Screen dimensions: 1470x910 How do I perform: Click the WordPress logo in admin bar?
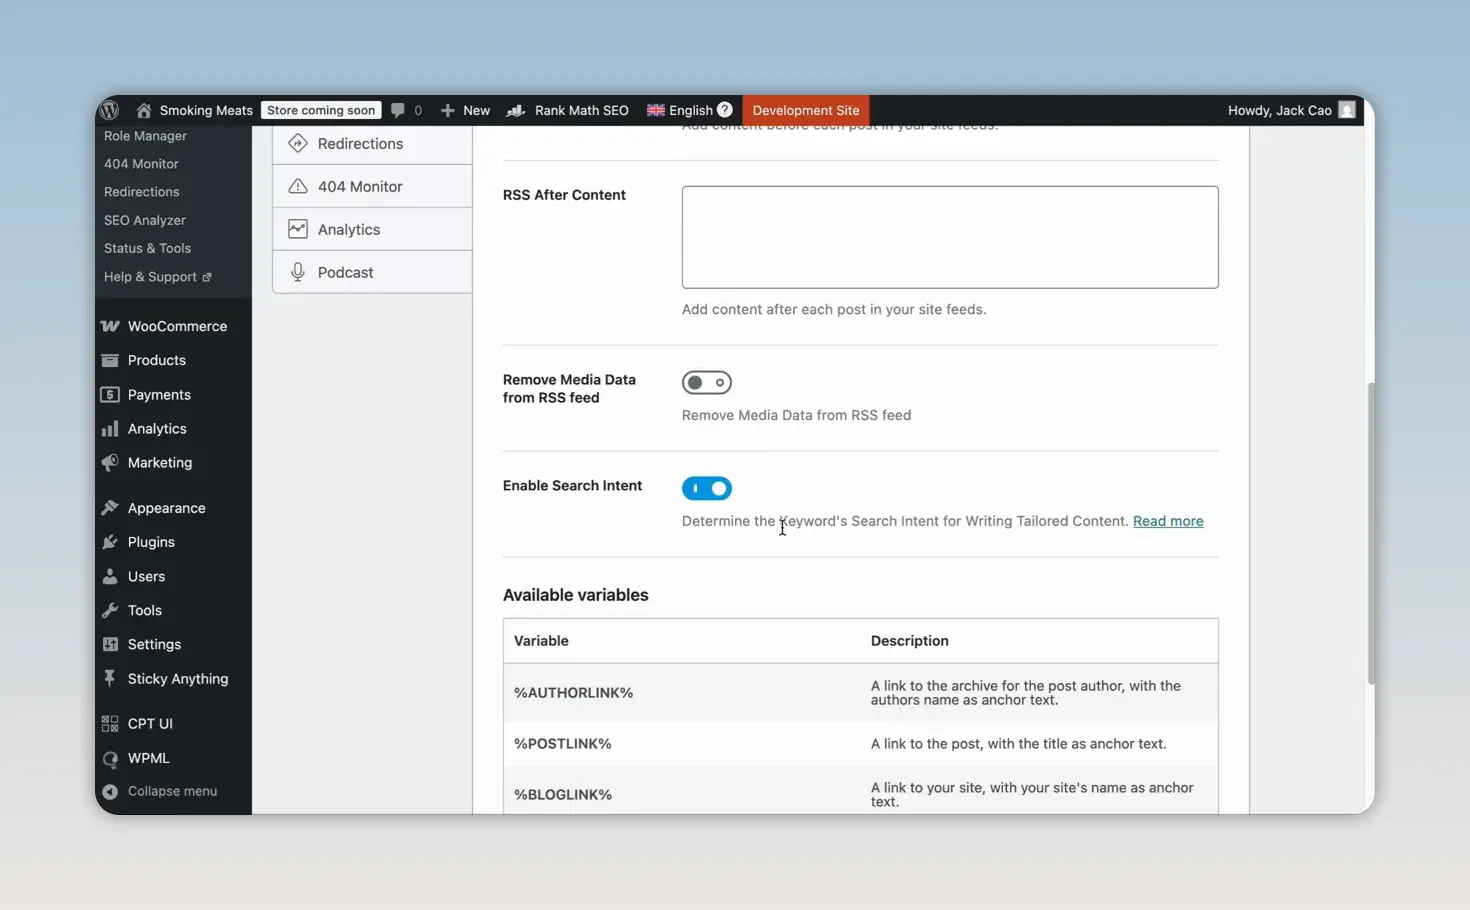point(110,110)
